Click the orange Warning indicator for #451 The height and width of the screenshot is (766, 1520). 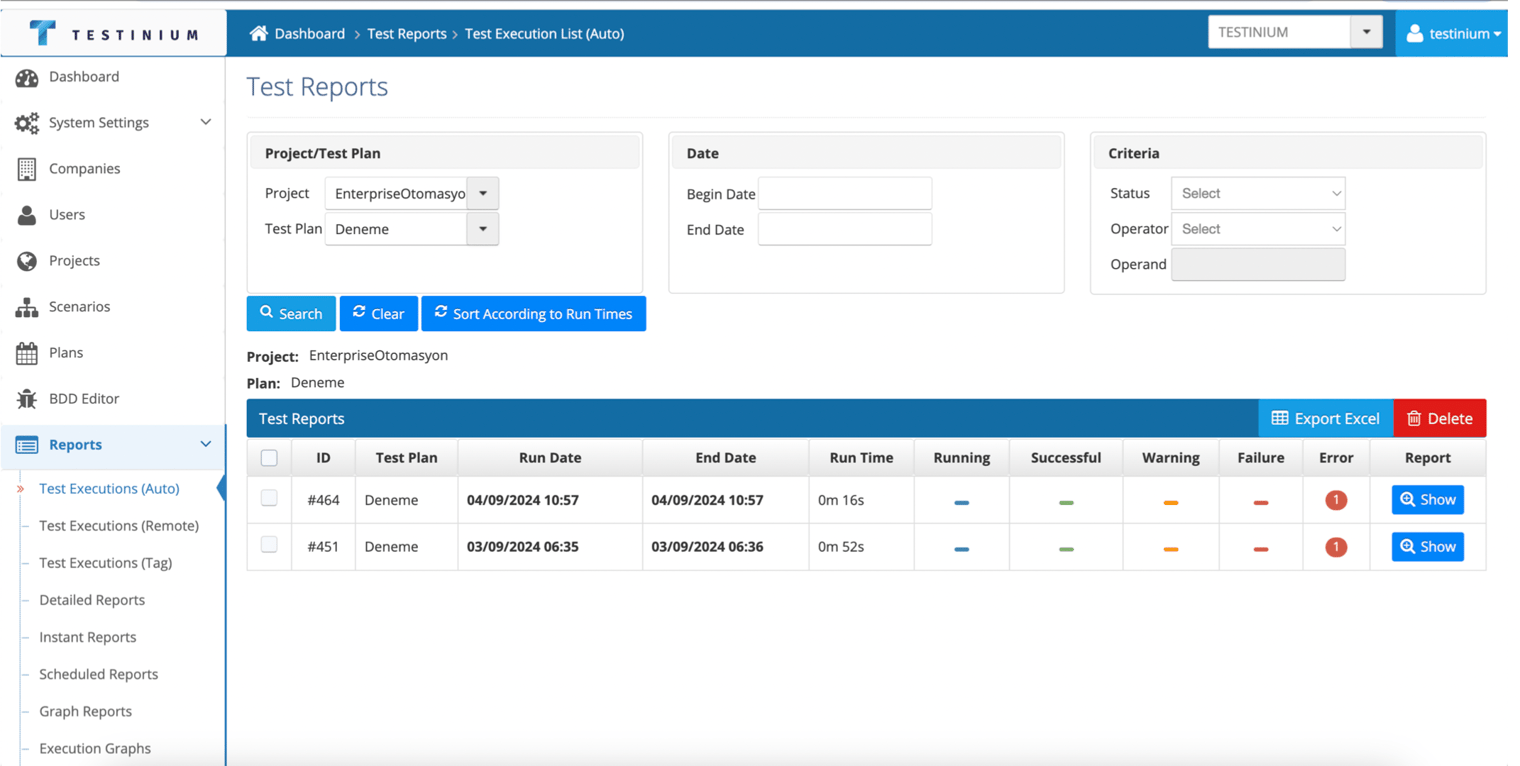click(x=1171, y=549)
